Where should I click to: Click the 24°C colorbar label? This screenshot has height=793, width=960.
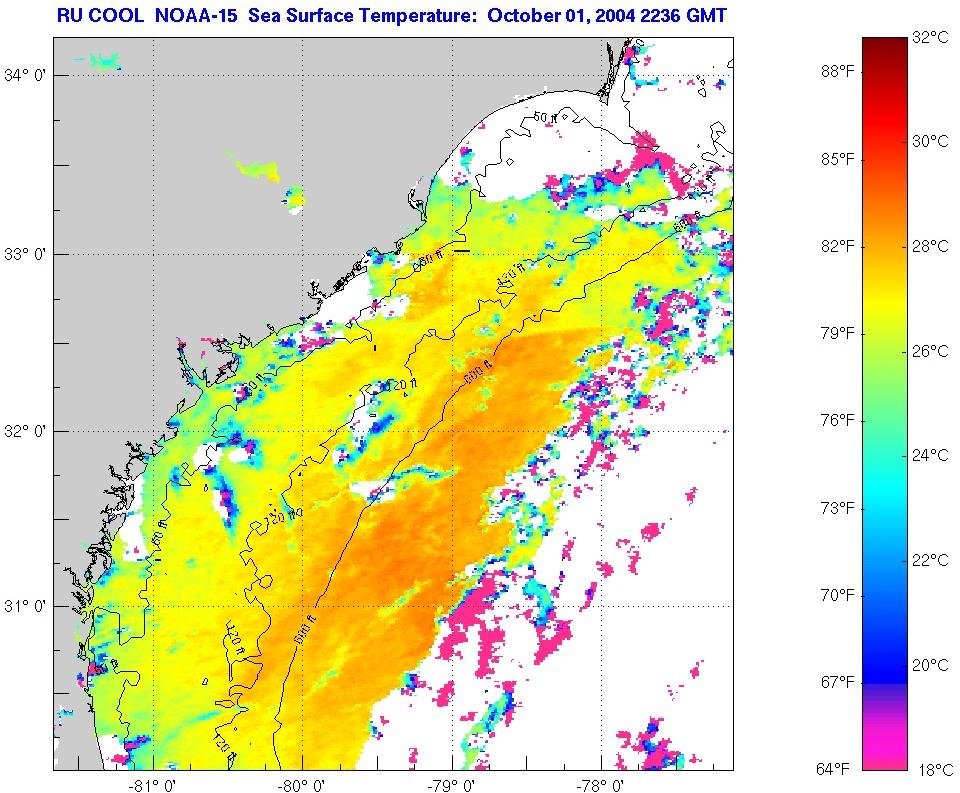[x=930, y=455]
